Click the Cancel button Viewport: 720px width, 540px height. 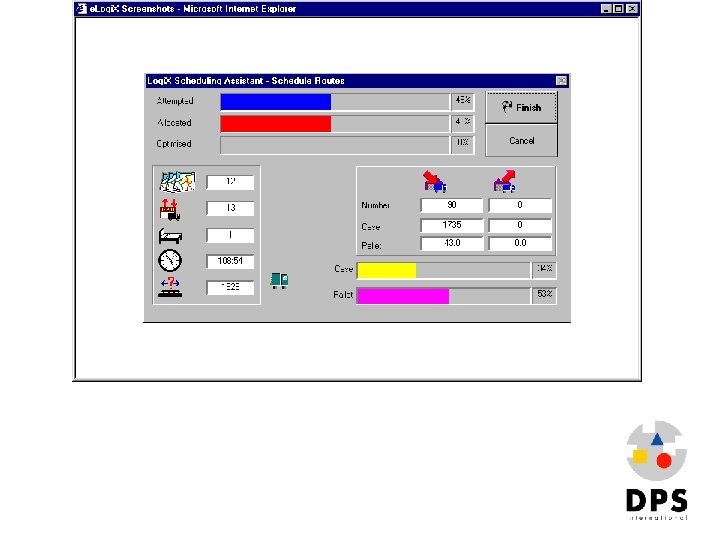pyautogui.click(x=521, y=141)
